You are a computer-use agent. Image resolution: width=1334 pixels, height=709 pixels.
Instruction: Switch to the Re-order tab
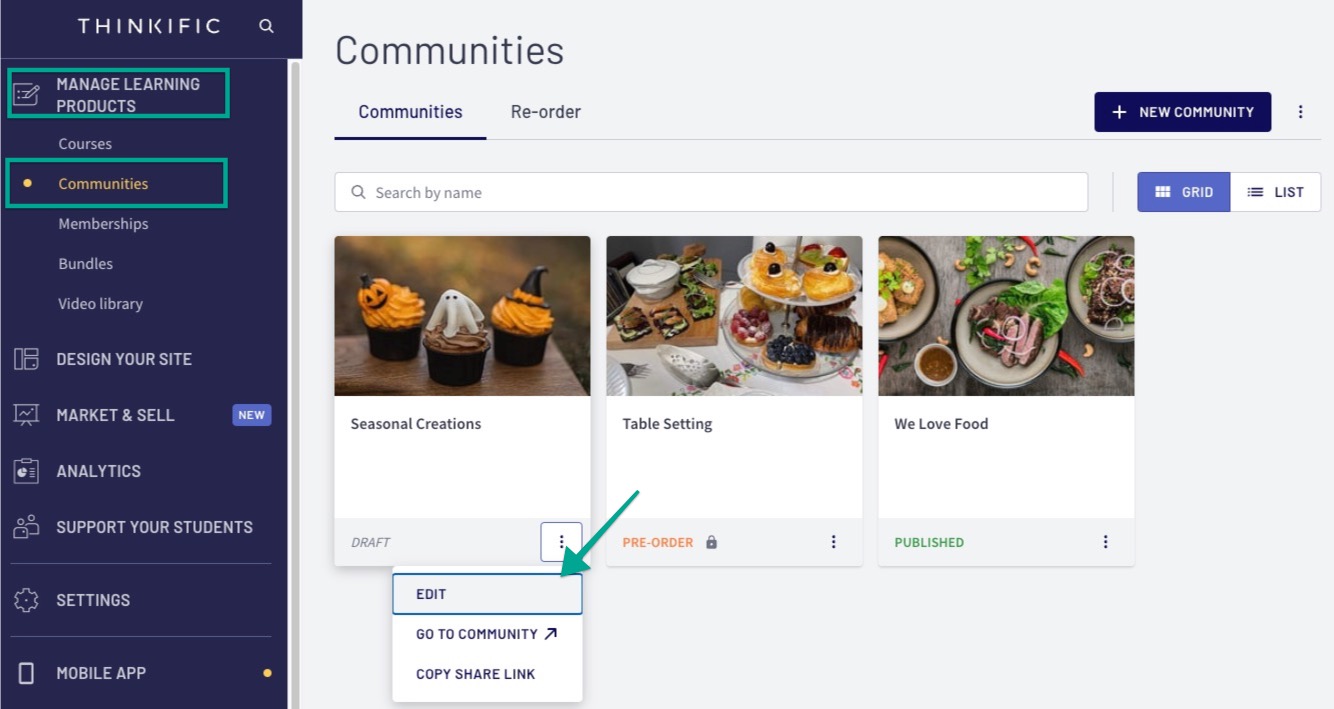click(x=545, y=112)
